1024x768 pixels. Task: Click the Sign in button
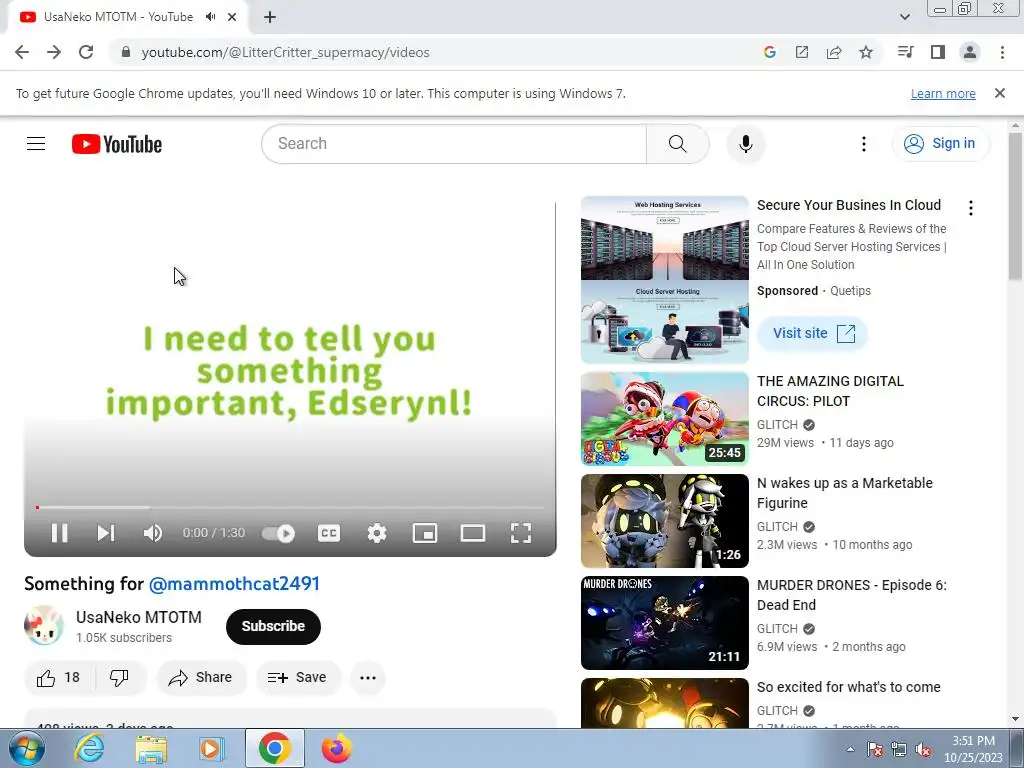click(940, 144)
